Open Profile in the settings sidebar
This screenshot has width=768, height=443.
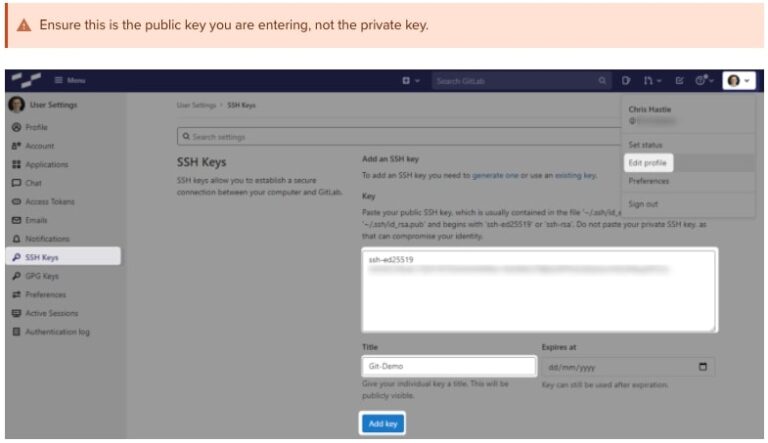coord(36,127)
